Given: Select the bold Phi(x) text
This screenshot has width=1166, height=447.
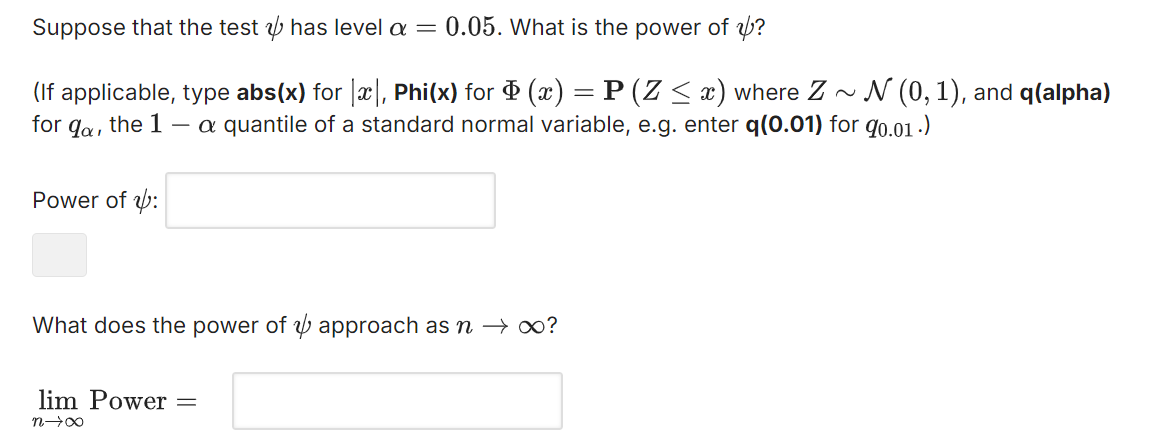Looking at the screenshot, I should [426, 92].
